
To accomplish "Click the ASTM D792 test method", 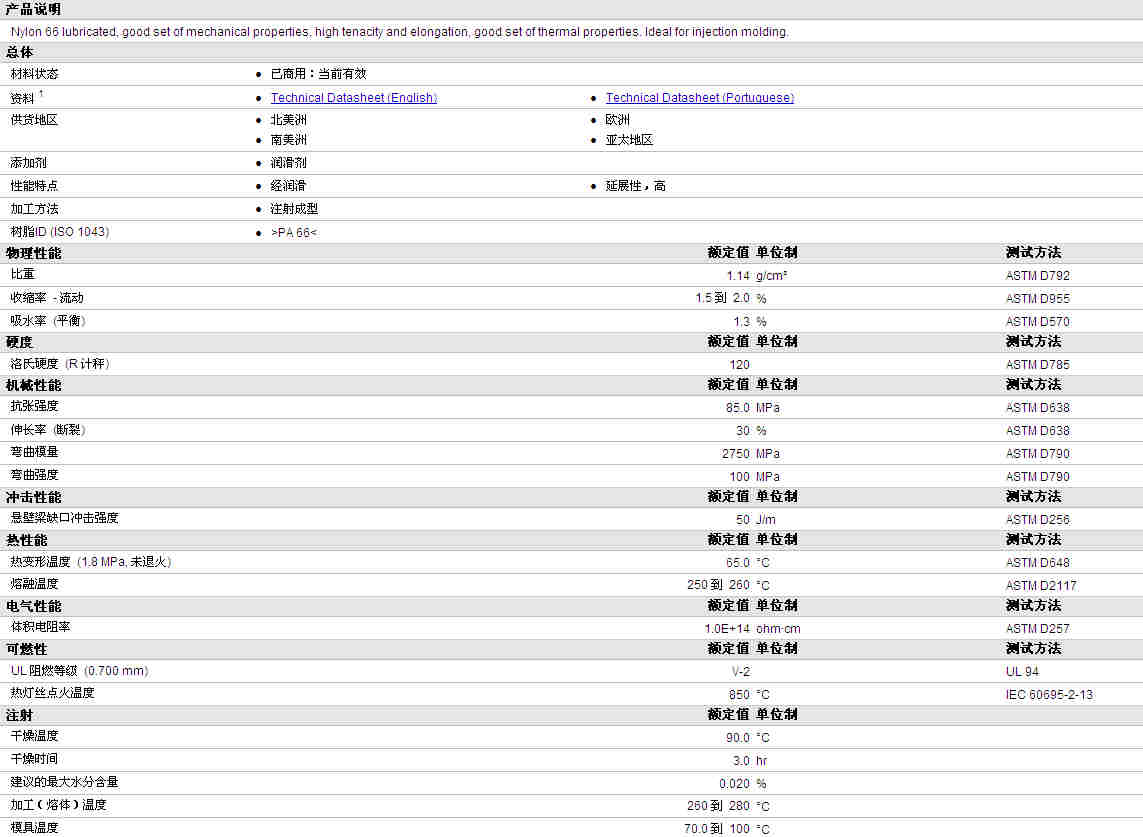I will [1038, 276].
